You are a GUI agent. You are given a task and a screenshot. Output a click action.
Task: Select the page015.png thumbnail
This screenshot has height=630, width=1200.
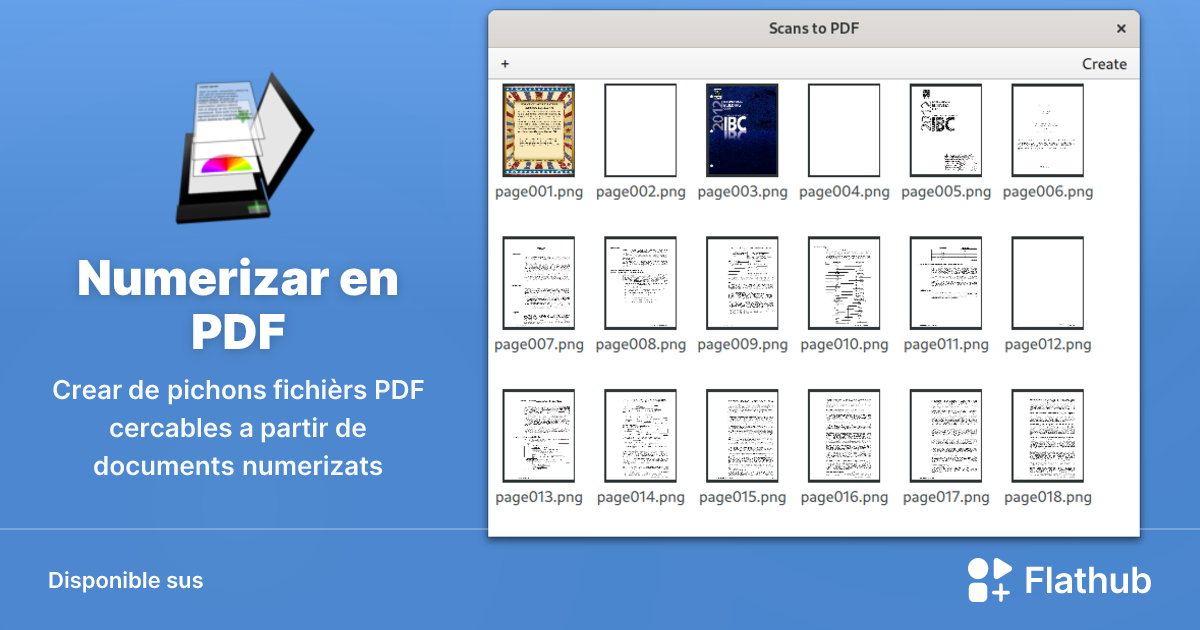coord(742,436)
